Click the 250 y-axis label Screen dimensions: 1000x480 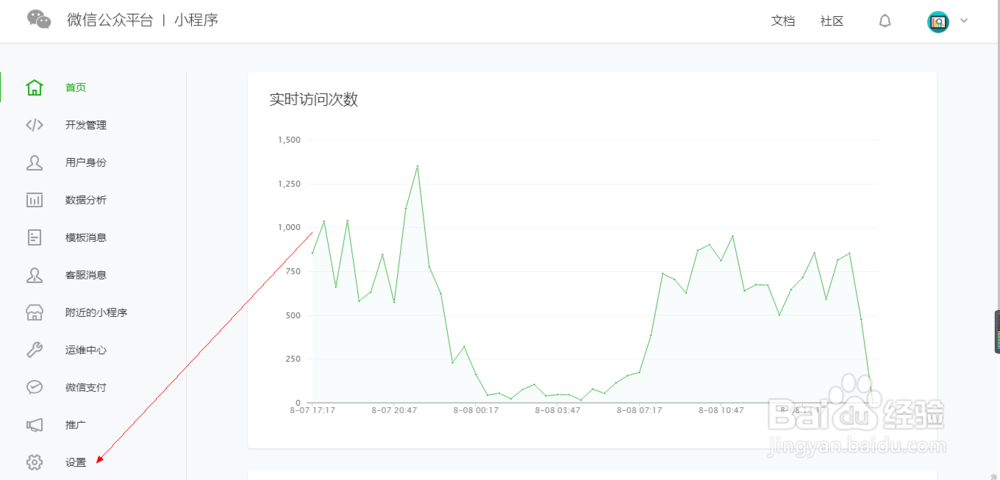click(x=293, y=359)
